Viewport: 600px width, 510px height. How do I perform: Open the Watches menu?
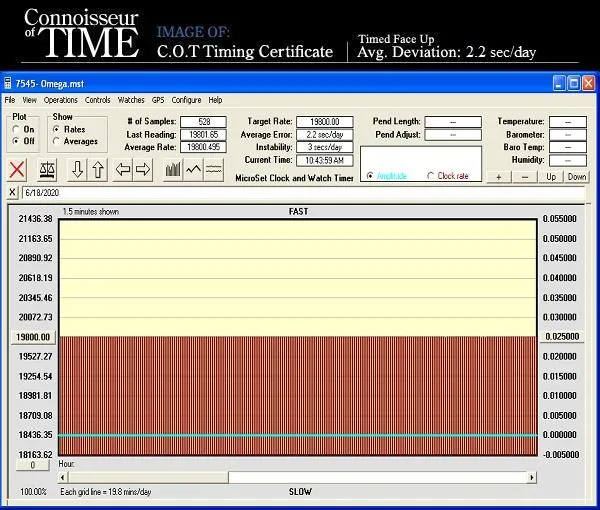pos(131,100)
